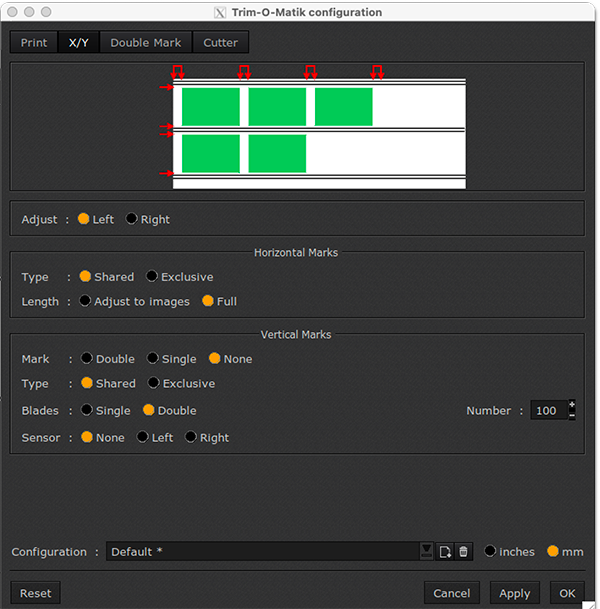This screenshot has height=609, width=600.
Task: Choose Left Sensor option
Action: [x=143, y=438]
